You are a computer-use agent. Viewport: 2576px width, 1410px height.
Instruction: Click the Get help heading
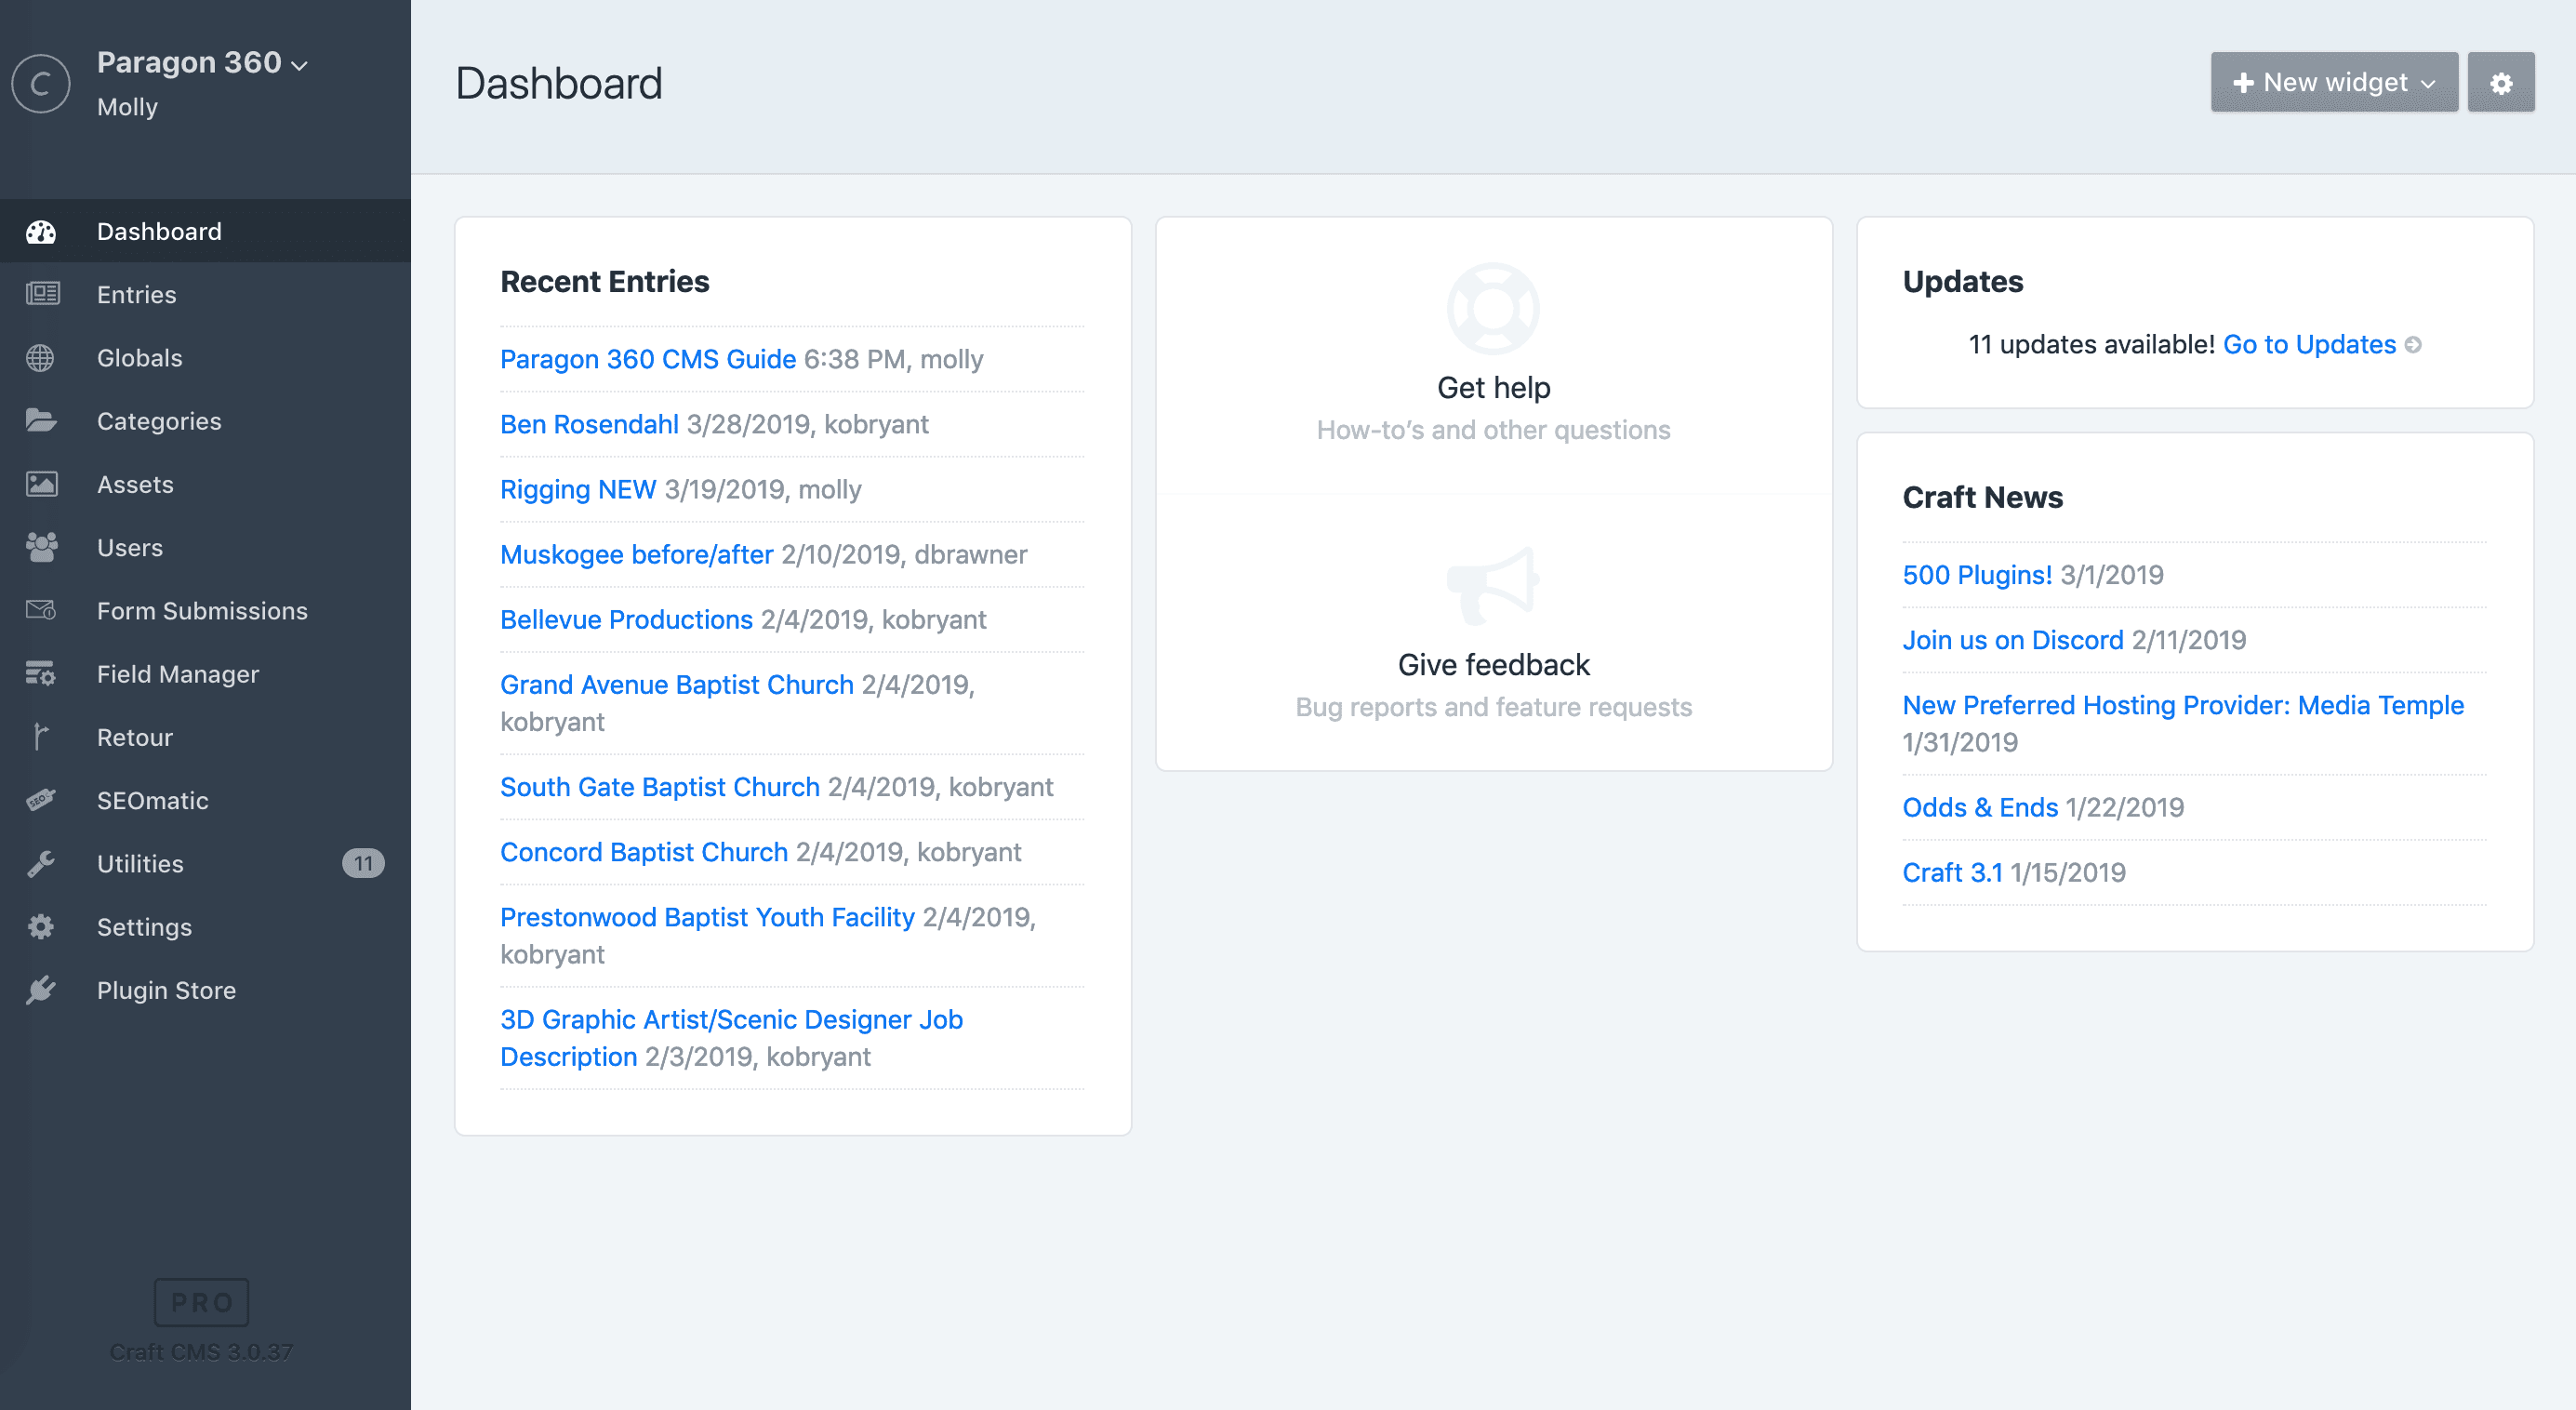pyautogui.click(x=1493, y=387)
